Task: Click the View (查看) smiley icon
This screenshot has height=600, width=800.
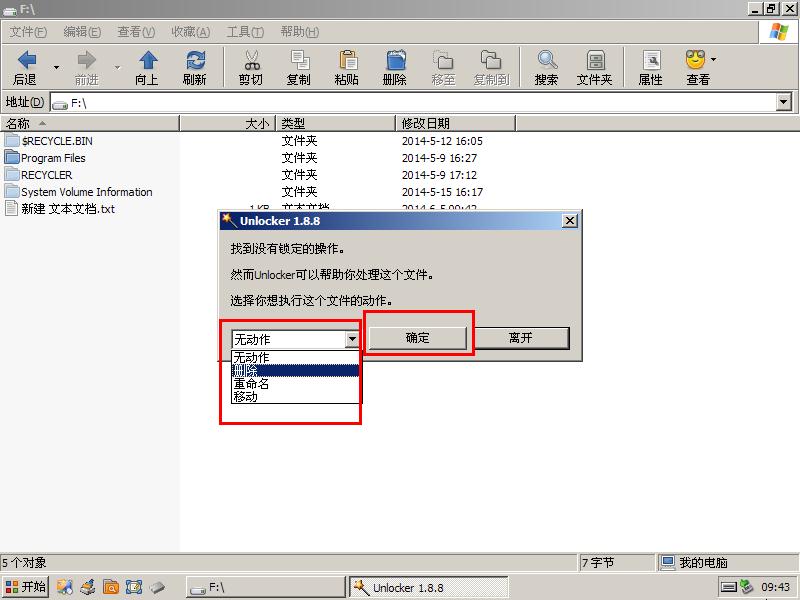Action: tap(696, 60)
